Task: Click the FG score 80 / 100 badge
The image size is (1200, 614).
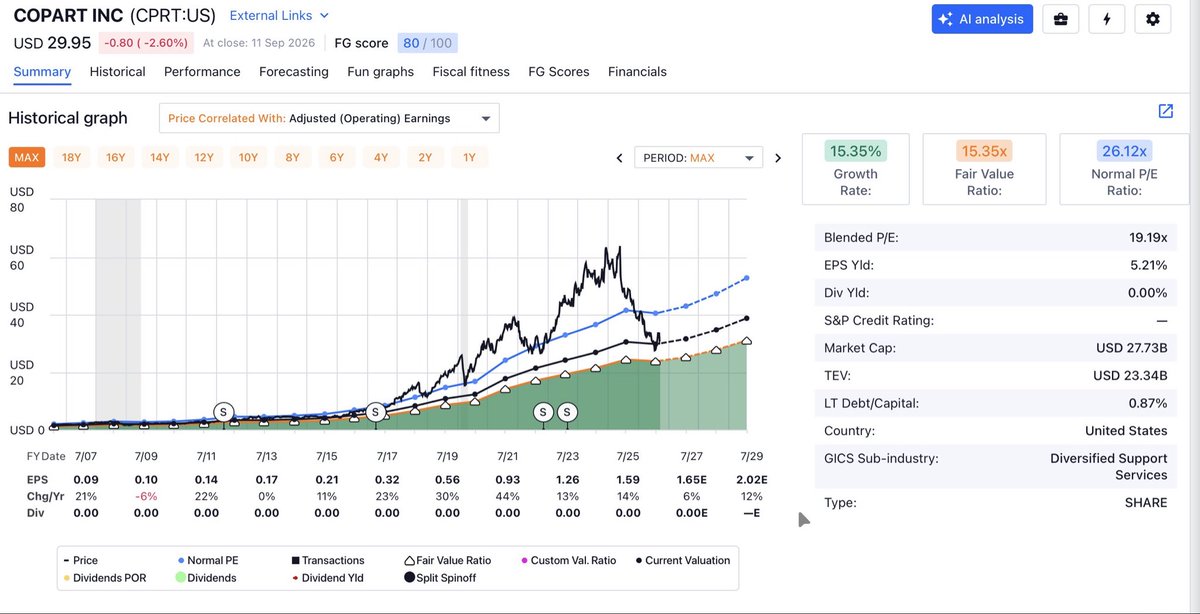Action: tap(427, 43)
